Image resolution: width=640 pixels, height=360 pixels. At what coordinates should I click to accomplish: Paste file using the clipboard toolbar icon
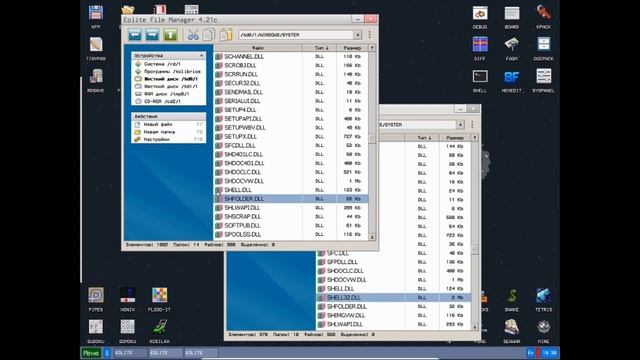(x=226, y=35)
